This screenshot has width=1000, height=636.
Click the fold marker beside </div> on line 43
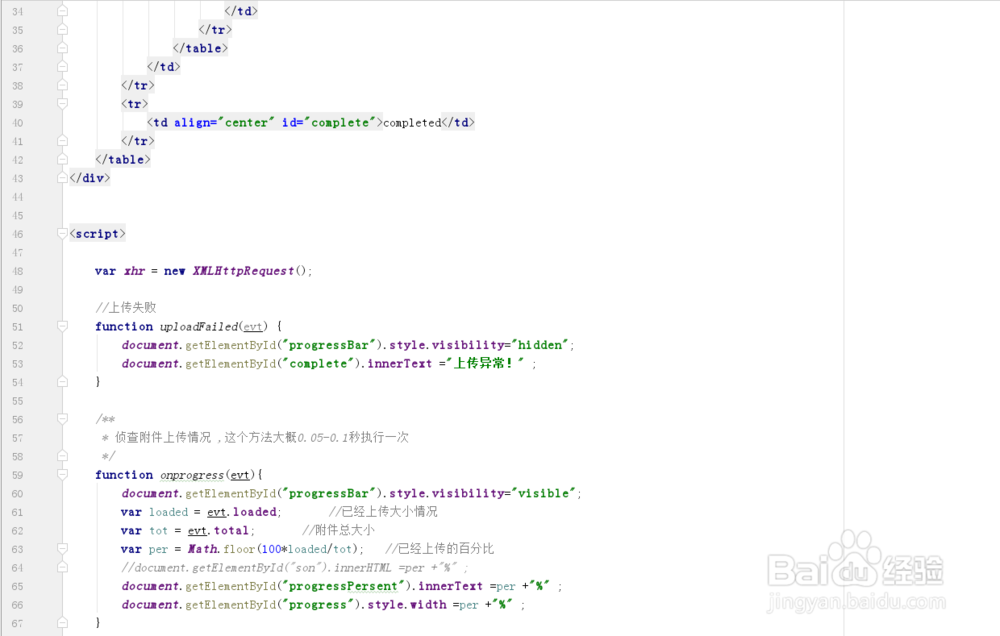(x=62, y=178)
